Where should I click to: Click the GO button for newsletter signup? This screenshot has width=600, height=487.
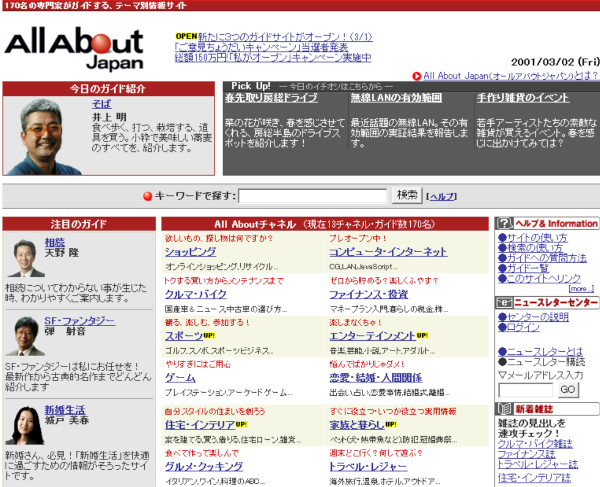click(x=568, y=389)
